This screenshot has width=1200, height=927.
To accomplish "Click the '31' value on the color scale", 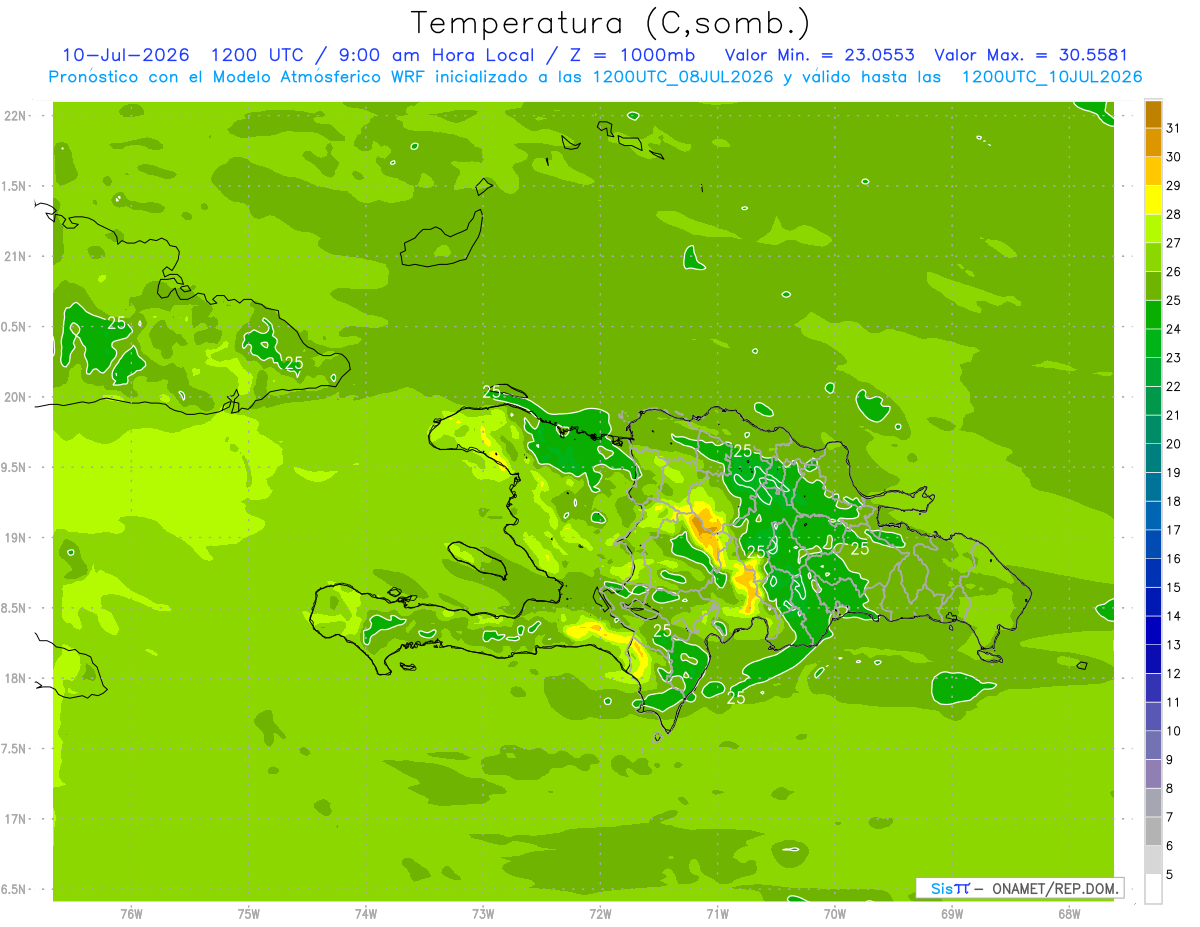I will 1174,128.
